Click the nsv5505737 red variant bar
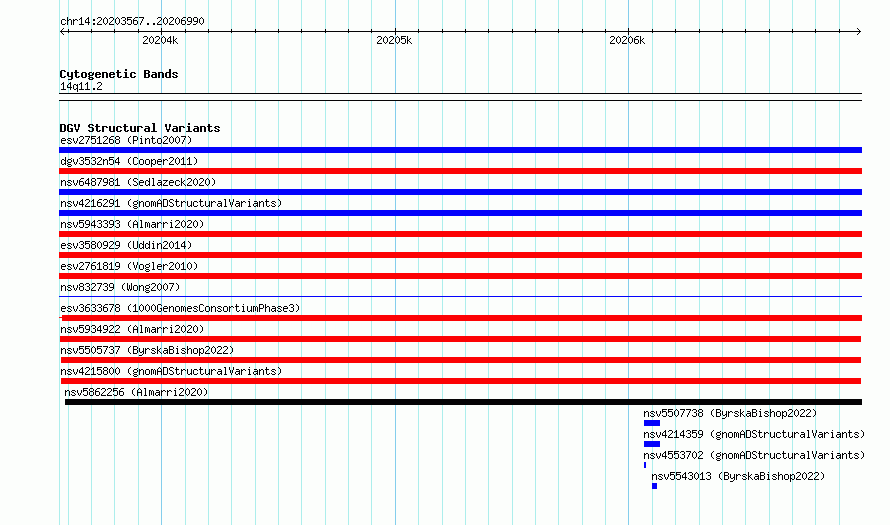890x525 pixels. (460, 360)
